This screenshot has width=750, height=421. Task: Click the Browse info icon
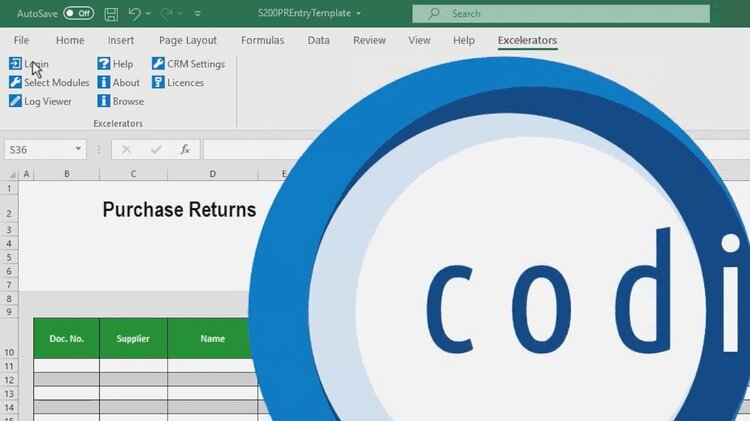click(x=104, y=101)
